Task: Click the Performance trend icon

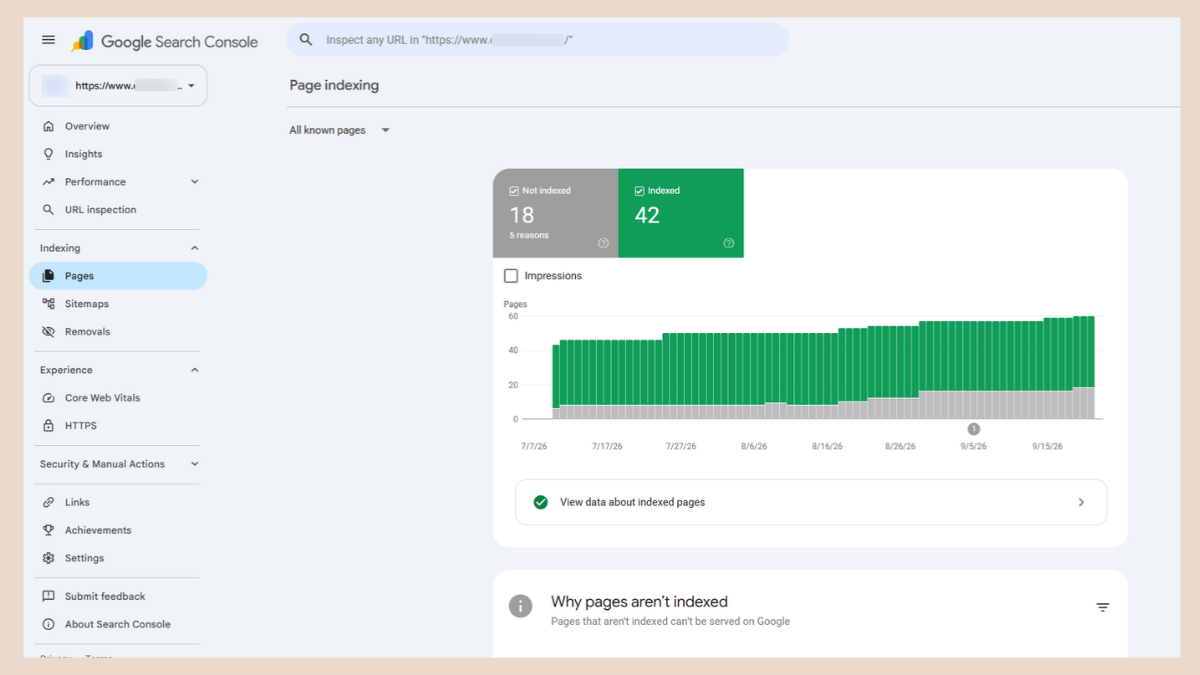Action: pos(48,182)
